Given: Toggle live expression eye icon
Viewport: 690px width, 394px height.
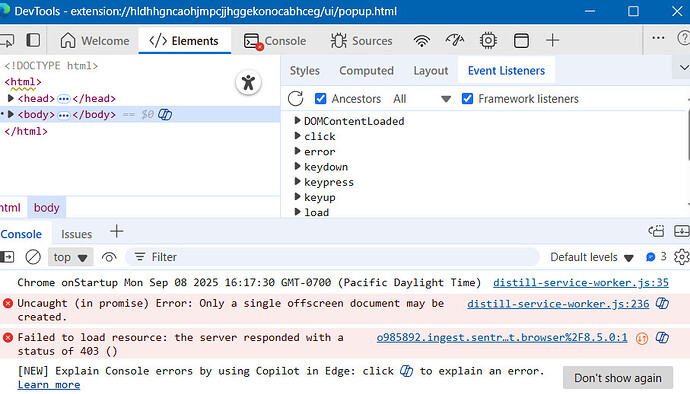Looking at the screenshot, I should coord(109,257).
